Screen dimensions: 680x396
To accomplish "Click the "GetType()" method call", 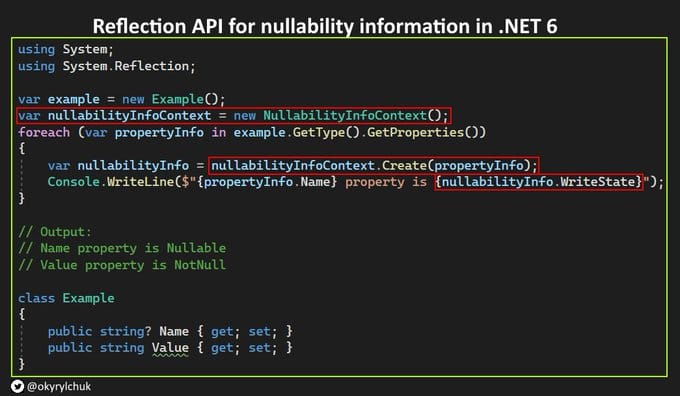I will coord(326,132).
